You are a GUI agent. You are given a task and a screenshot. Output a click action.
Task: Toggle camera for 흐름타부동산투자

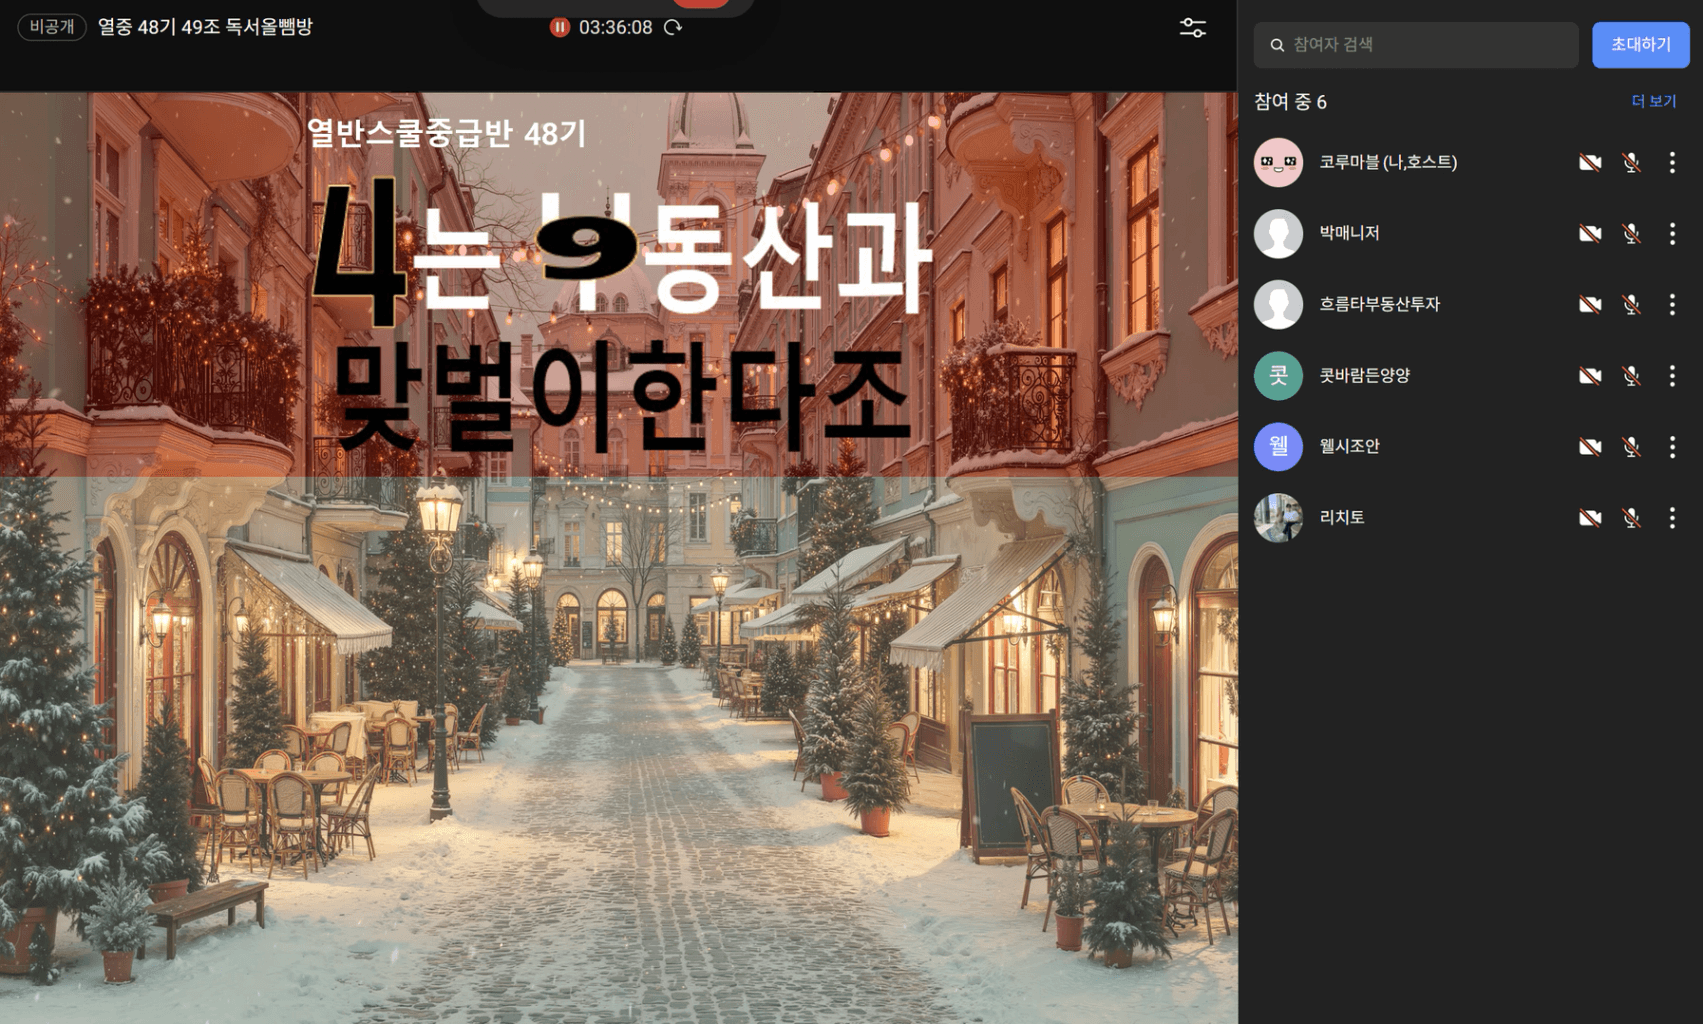coord(1590,304)
